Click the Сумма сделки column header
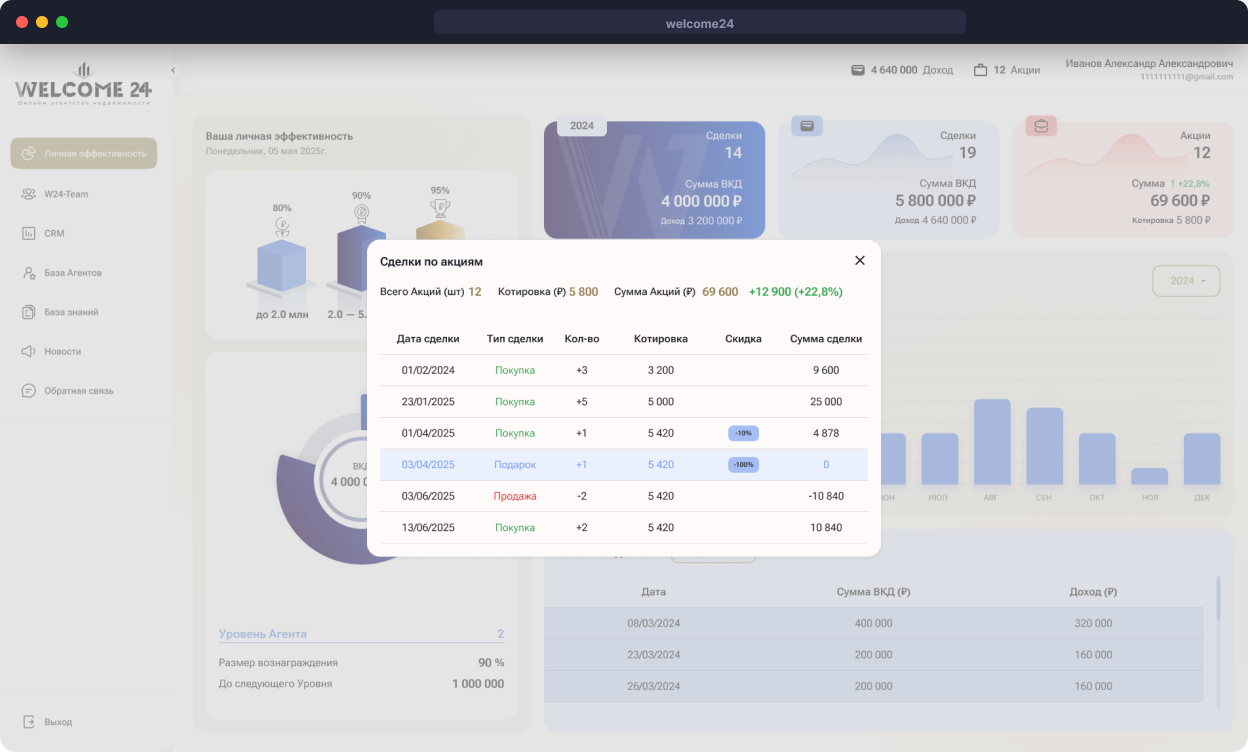Viewport: 1248px width, 752px height. (826, 339)
